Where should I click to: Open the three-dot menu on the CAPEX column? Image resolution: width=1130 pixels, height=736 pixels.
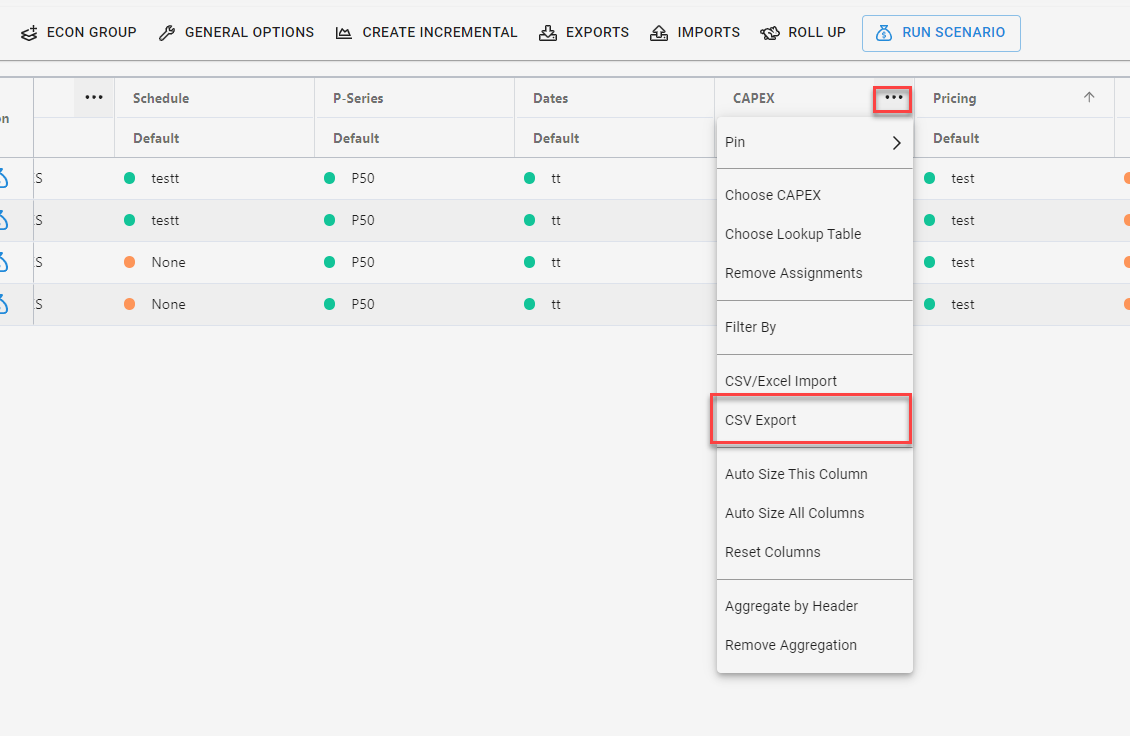pos(893,98)
